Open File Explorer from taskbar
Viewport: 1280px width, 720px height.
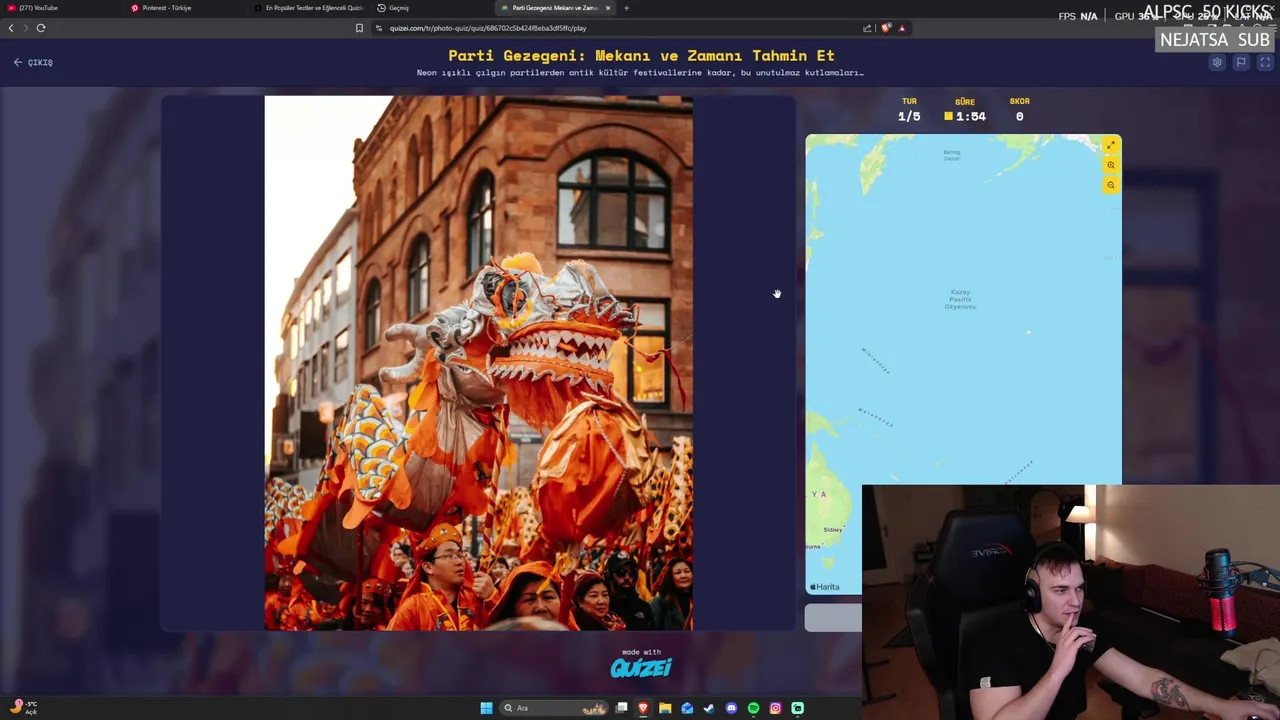click(665, 708)
